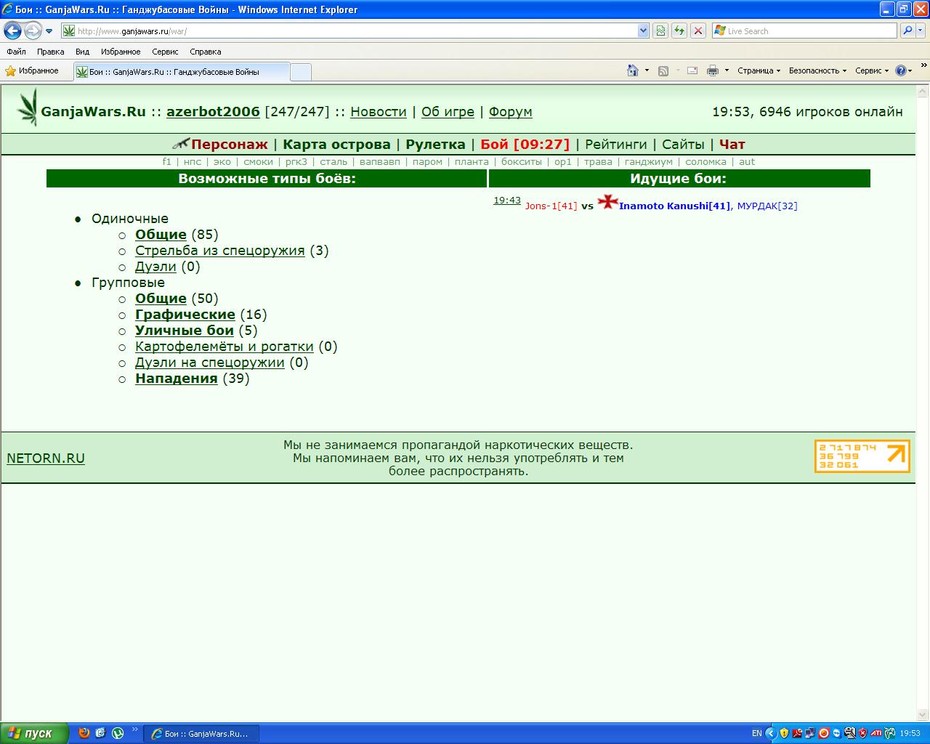Click the Read mail envelope icon
Viewport: 930px width, 744px height.
click(692, 71)
